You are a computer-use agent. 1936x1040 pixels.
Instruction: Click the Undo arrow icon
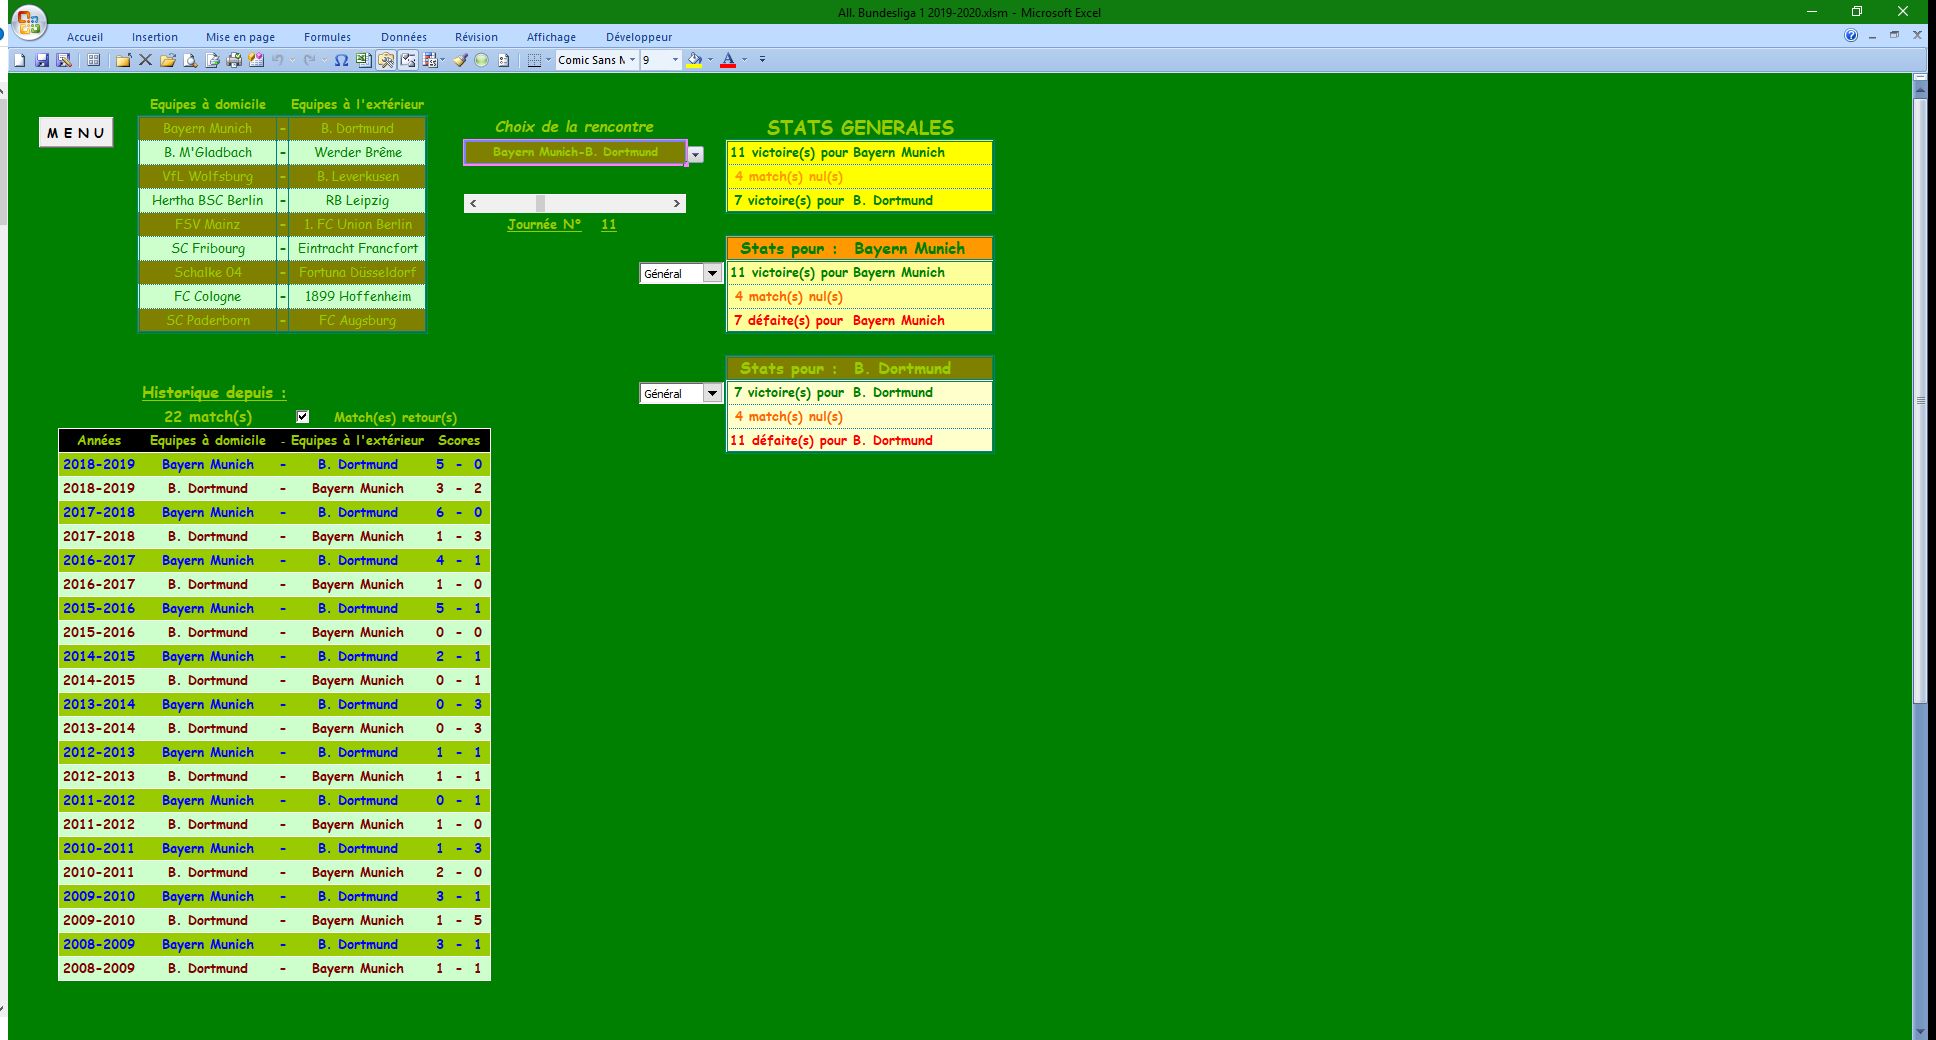click(277, 60)
